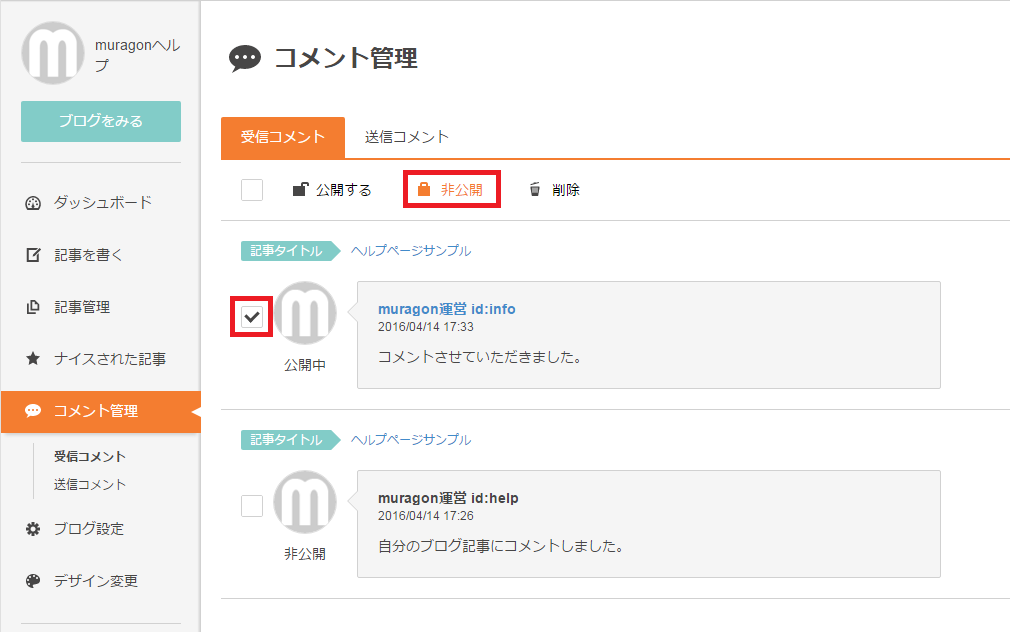The image size is (1010, 632).
Task: Click the unlock icon next to 公開する
Action: (299, 189)
